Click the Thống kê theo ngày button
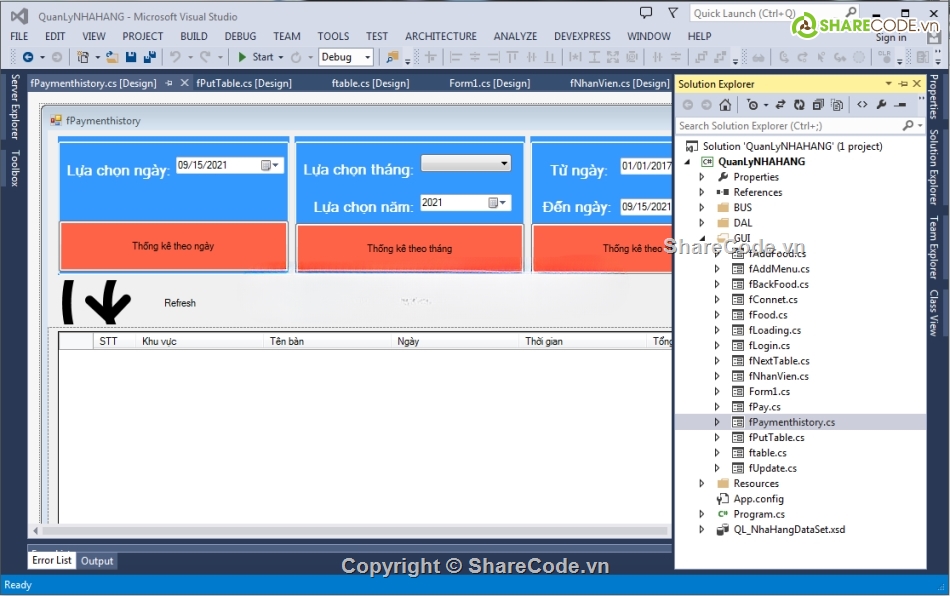The width and height of the screenshot is (950, 596). (173, 246)
